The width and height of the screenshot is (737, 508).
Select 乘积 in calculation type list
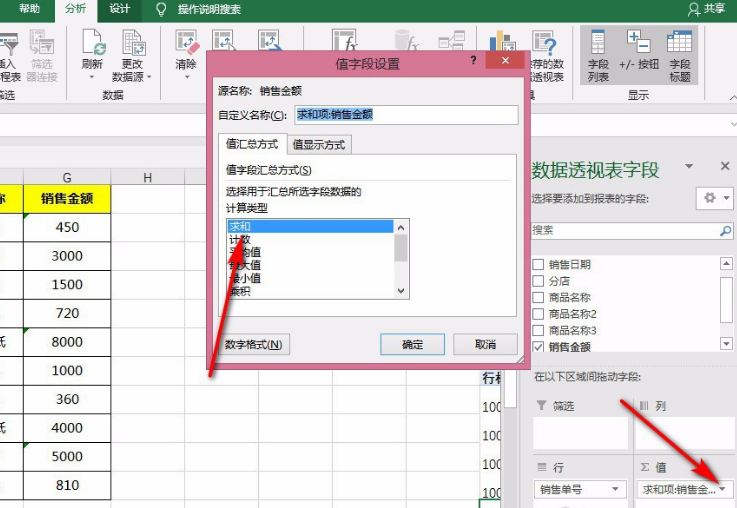[310, 291]
